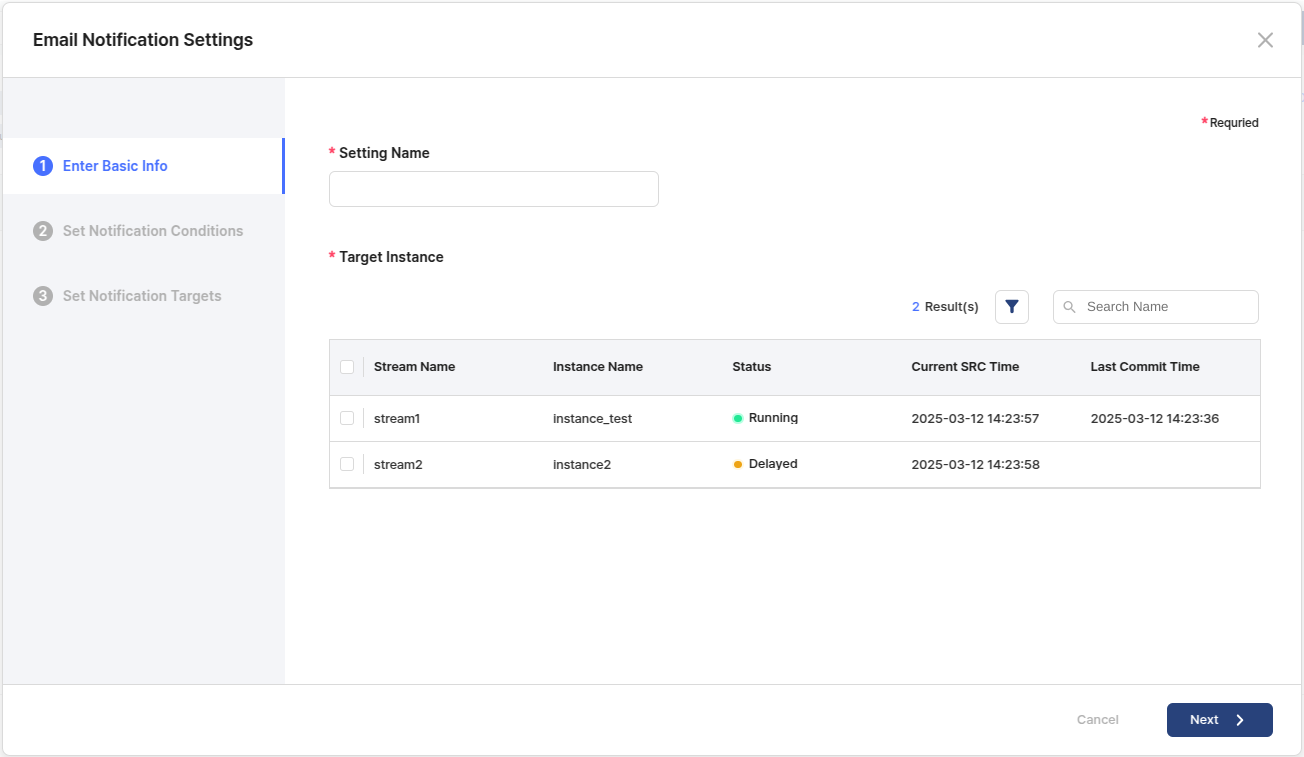Check the stream1 row checkbox

(347, 418)
